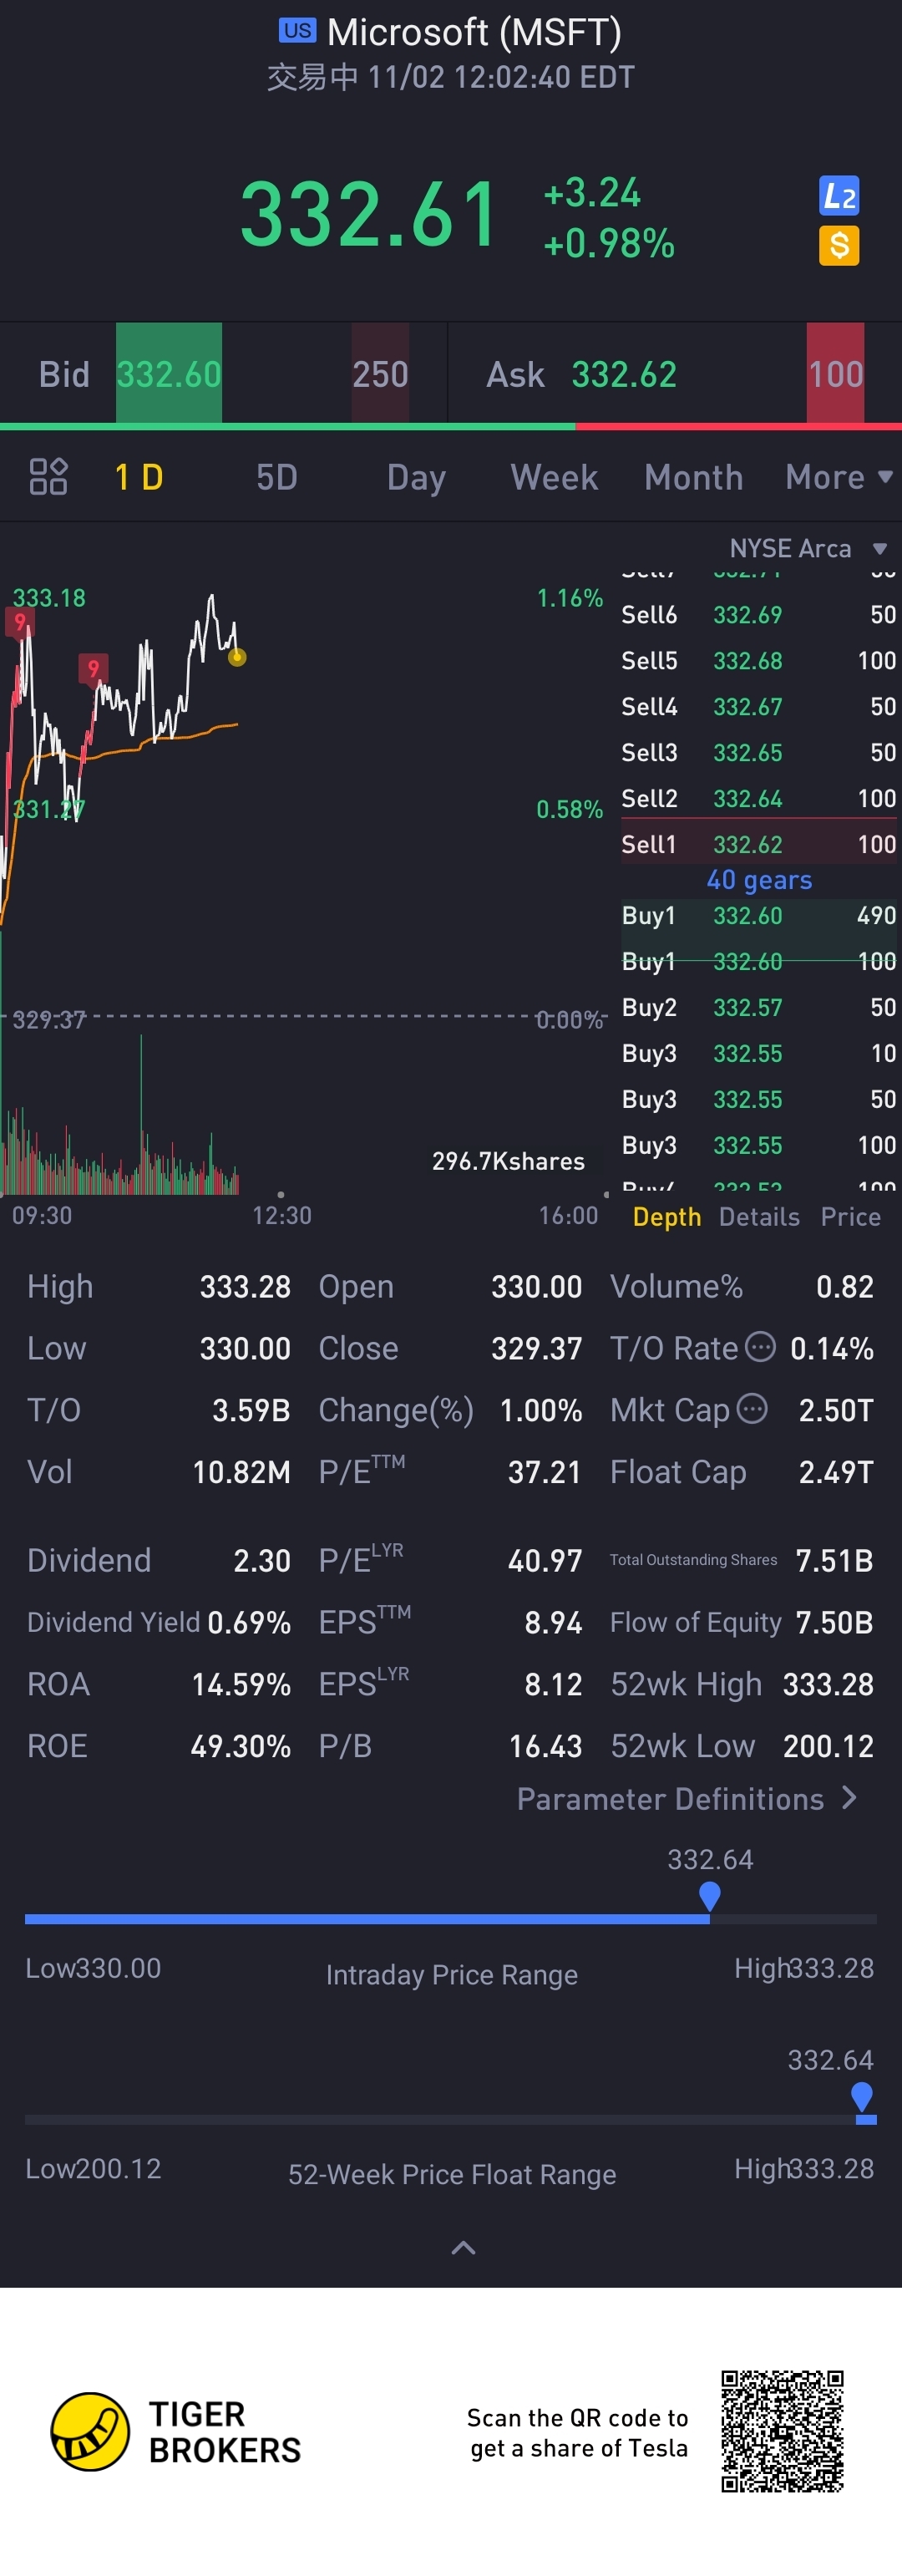Image resolution: width=902 pixels, height=2576 pixels.
Task: Tap the QR code image
Action: pos(782,2431)
